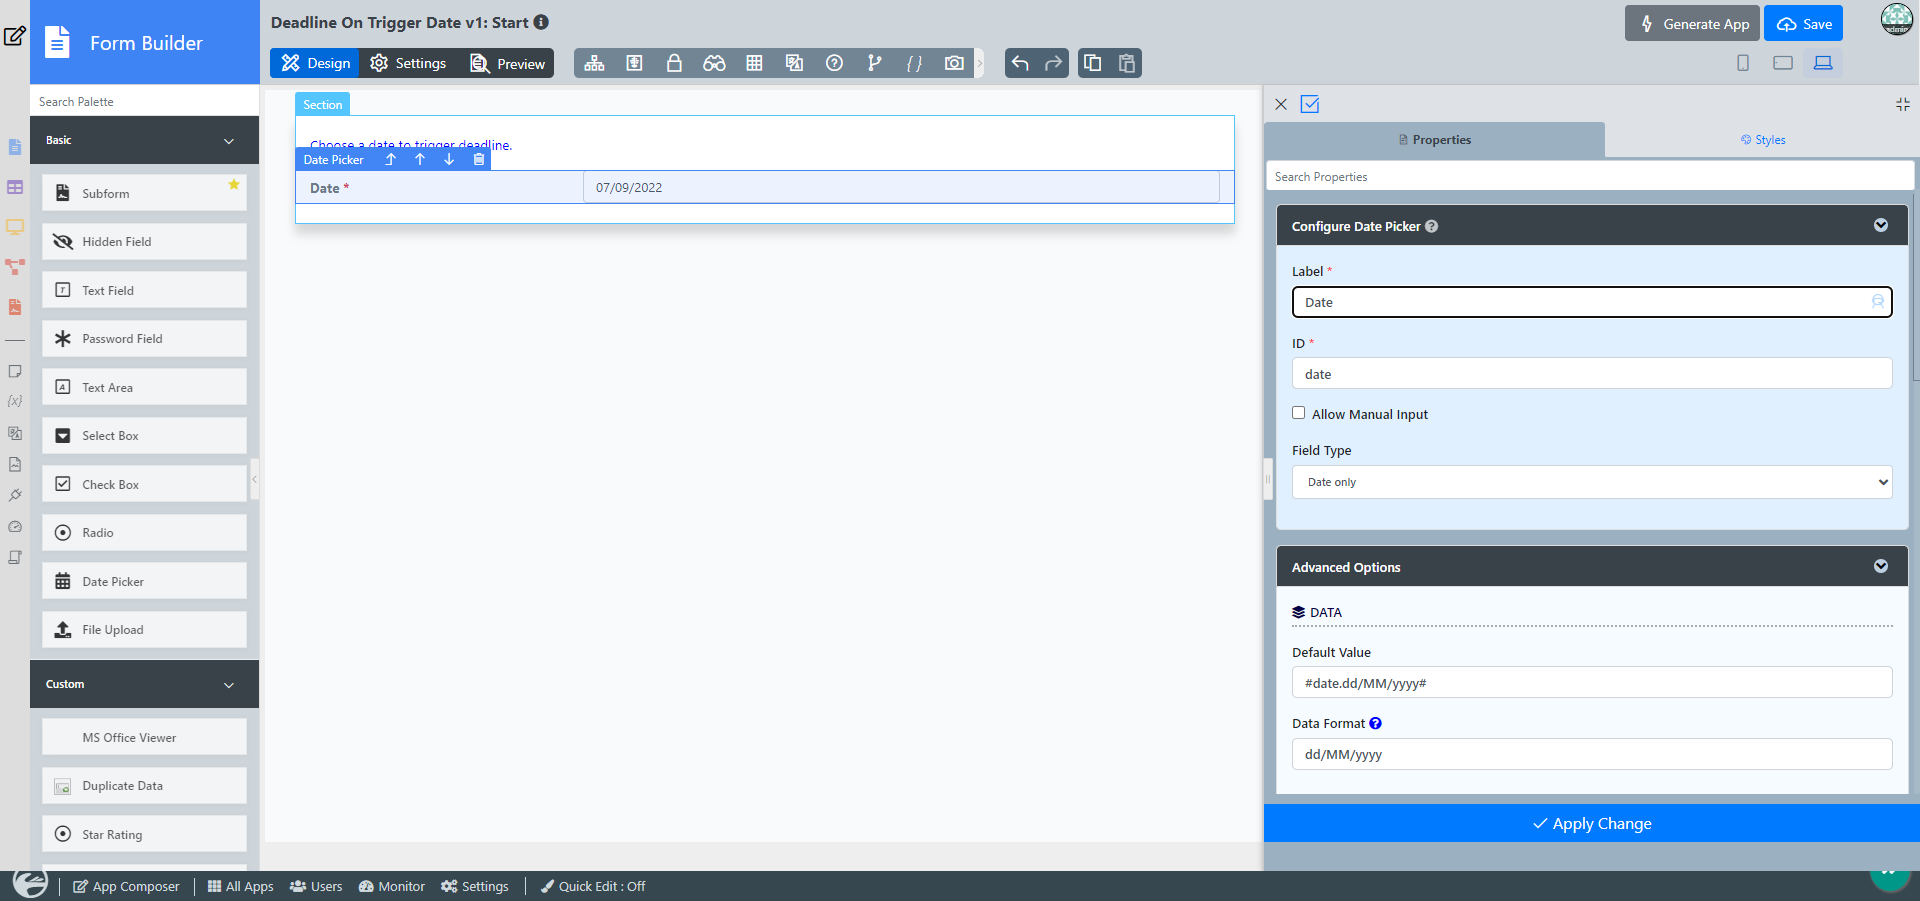Click the question mark circle in toolbar
This screenshot has width=1920, height=901.
point(834,63)
